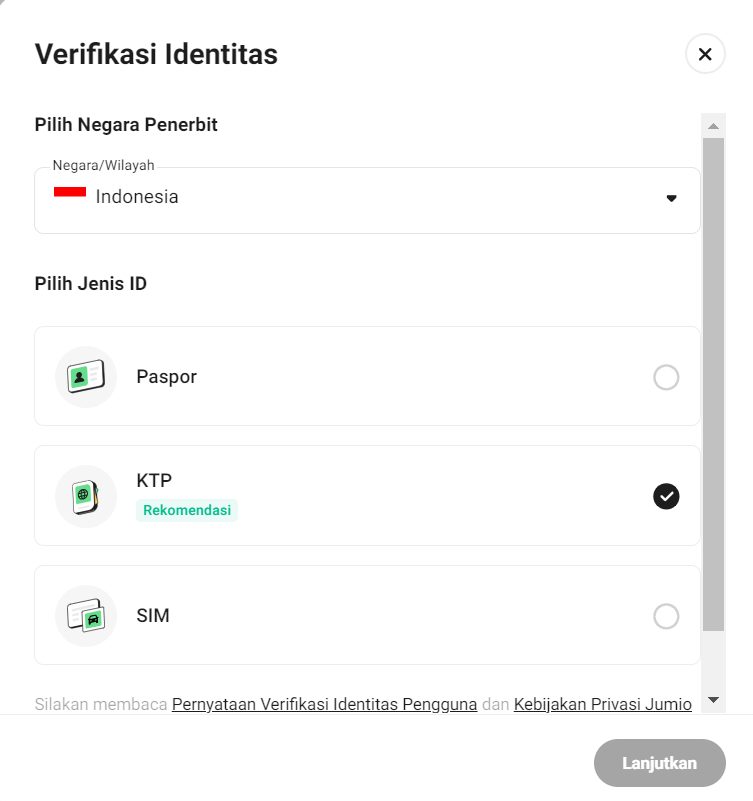Click the KTP document icon

(86, 496)
